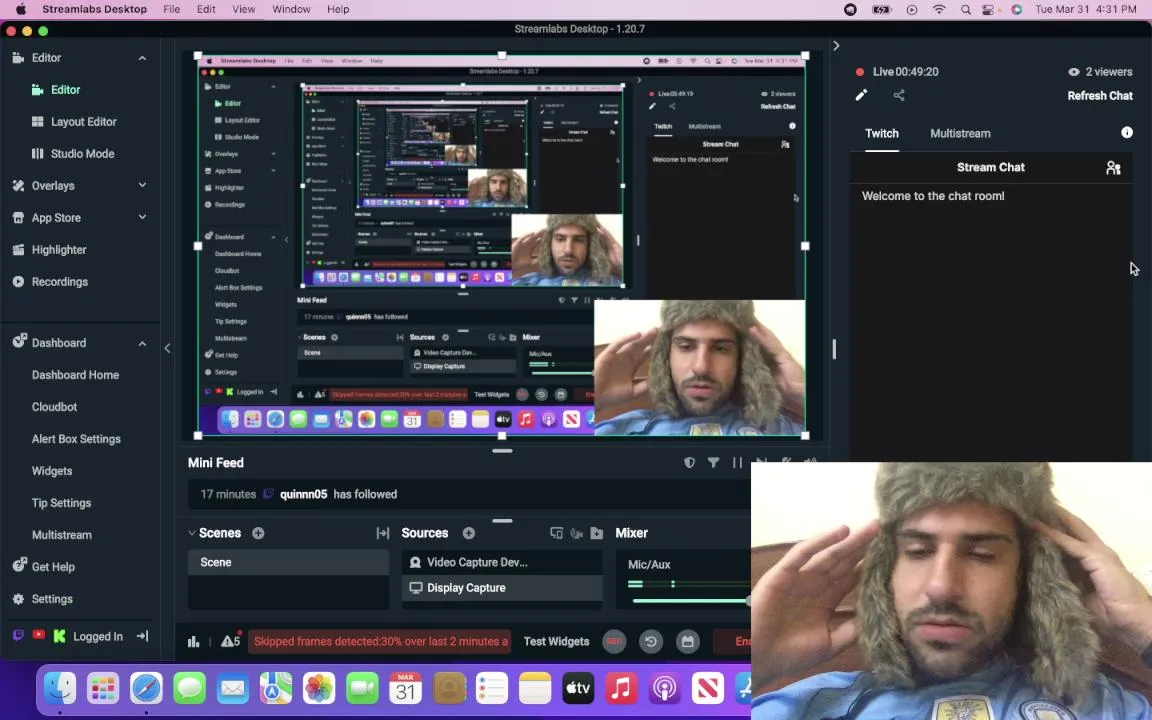Click the scene transitions icon
1152x720 pixels.
pos(383,533)
